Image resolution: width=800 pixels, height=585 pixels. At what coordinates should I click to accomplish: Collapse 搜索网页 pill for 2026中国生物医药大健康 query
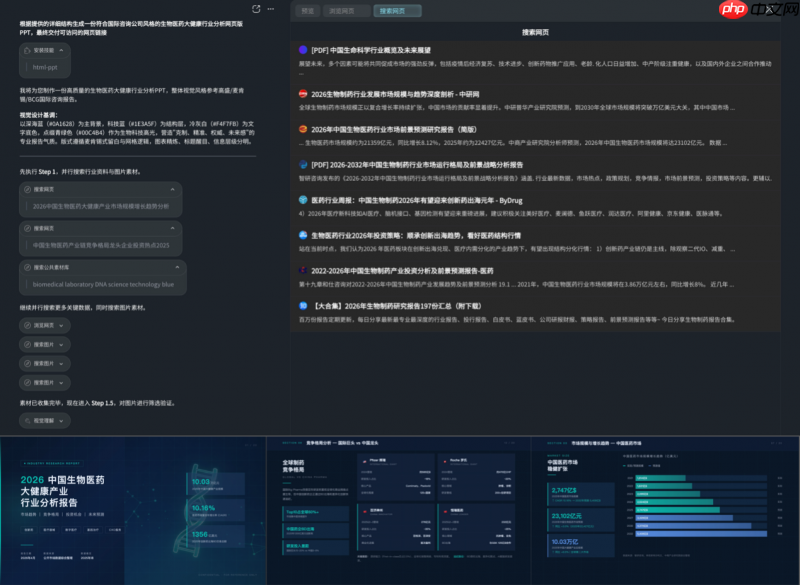pos(172,189)
